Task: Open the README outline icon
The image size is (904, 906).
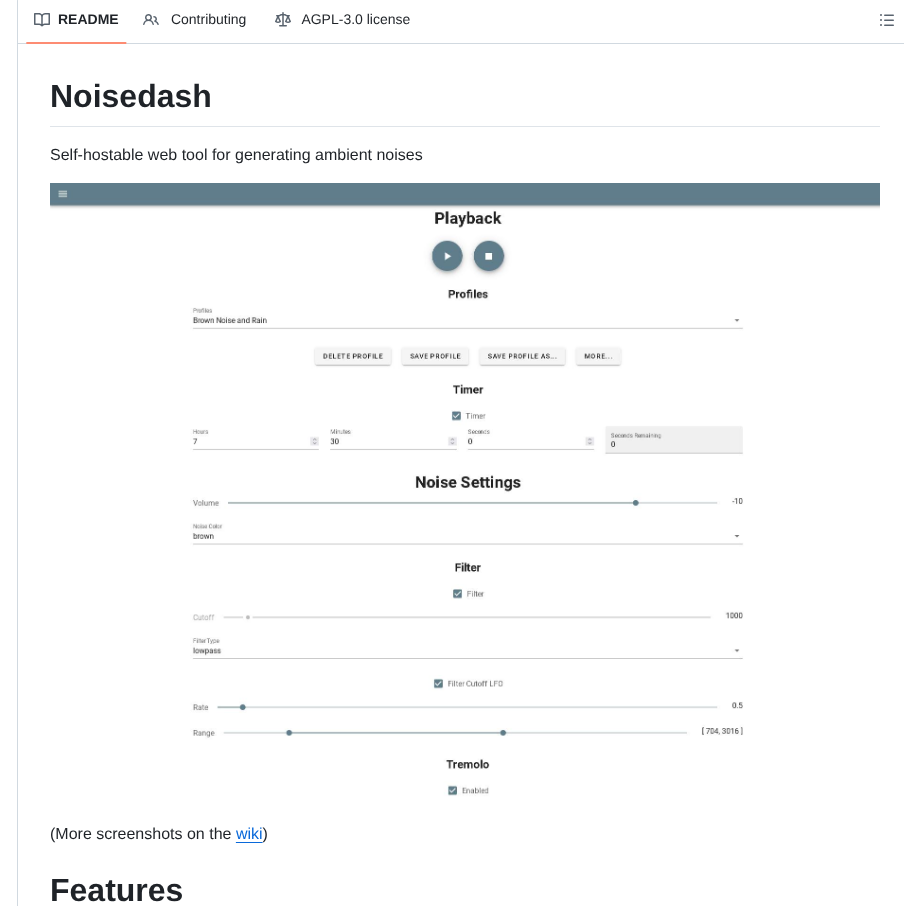Action: [x=886, y=19]
